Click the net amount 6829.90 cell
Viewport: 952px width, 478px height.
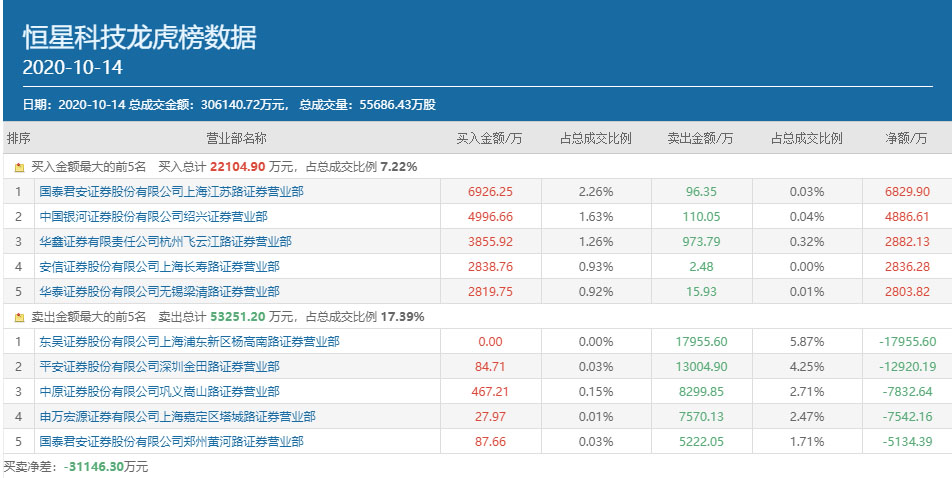[x=907, y=192]
